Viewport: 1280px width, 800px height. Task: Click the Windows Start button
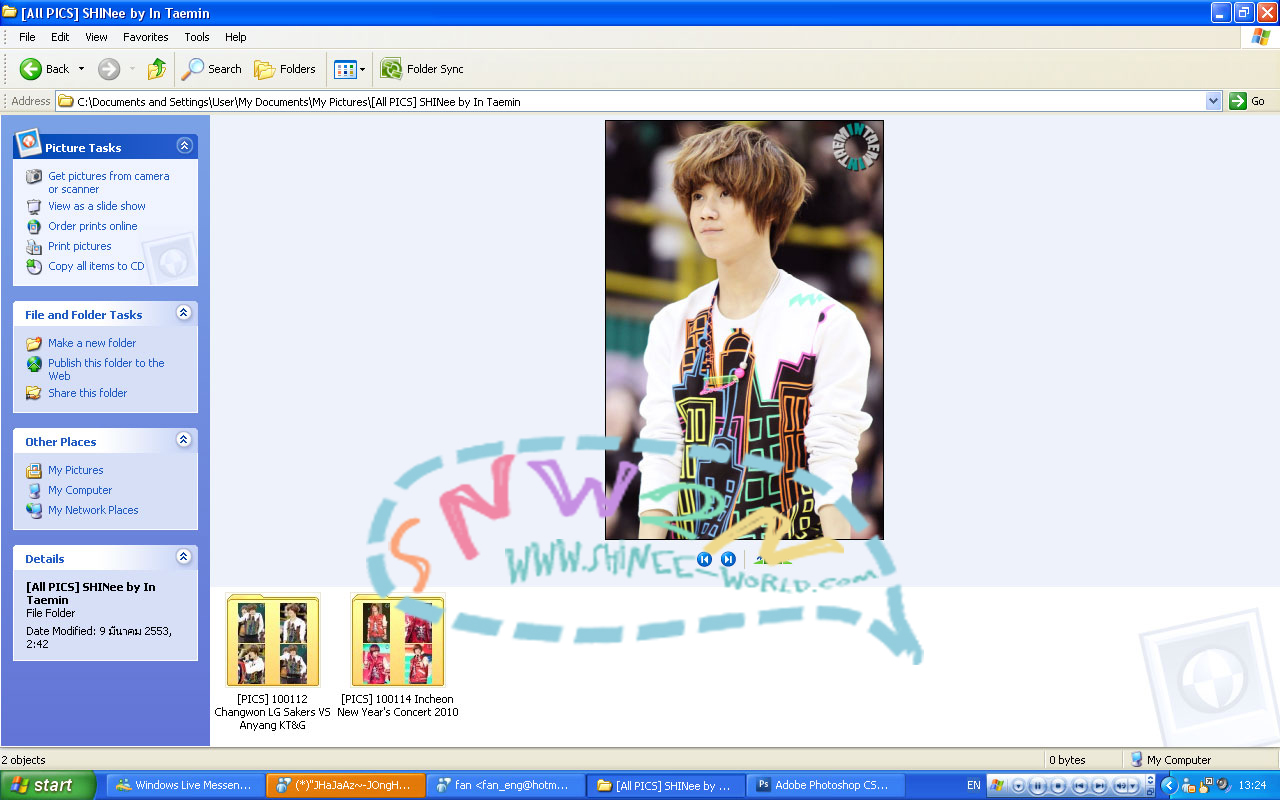tap(48, 785)
